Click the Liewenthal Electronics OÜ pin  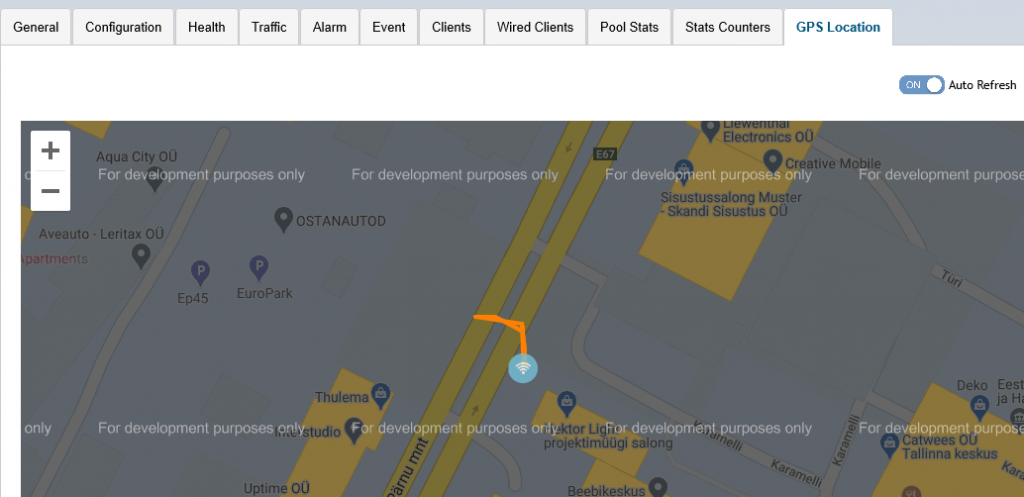coord(710,128)
